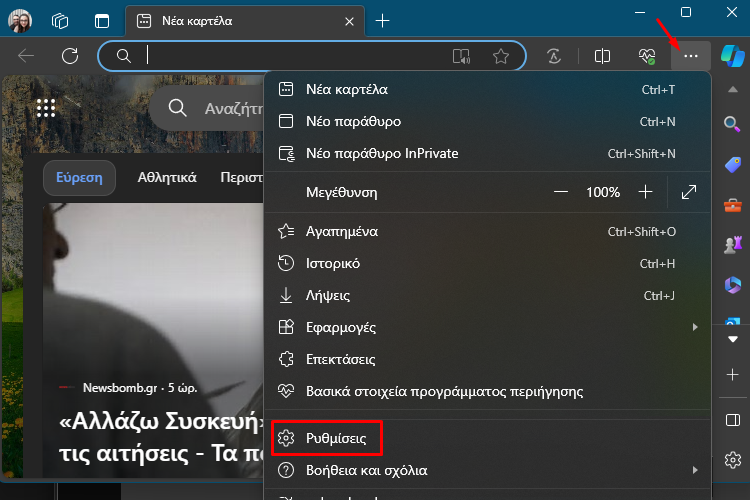Image resolution: width=750 pixels, height=500 pixels.
Task: Open the Copilot icon
Action: click(733, 56)
